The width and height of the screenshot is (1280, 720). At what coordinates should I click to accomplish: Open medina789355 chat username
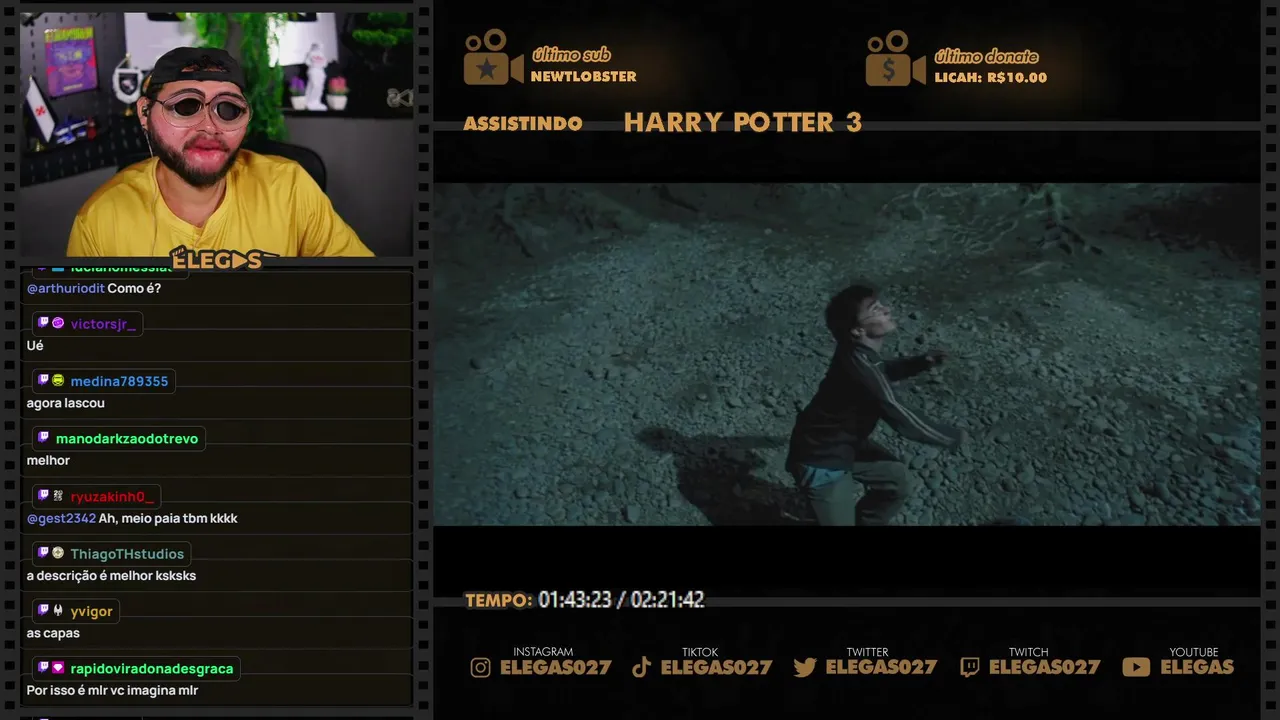tap(119, 381)
